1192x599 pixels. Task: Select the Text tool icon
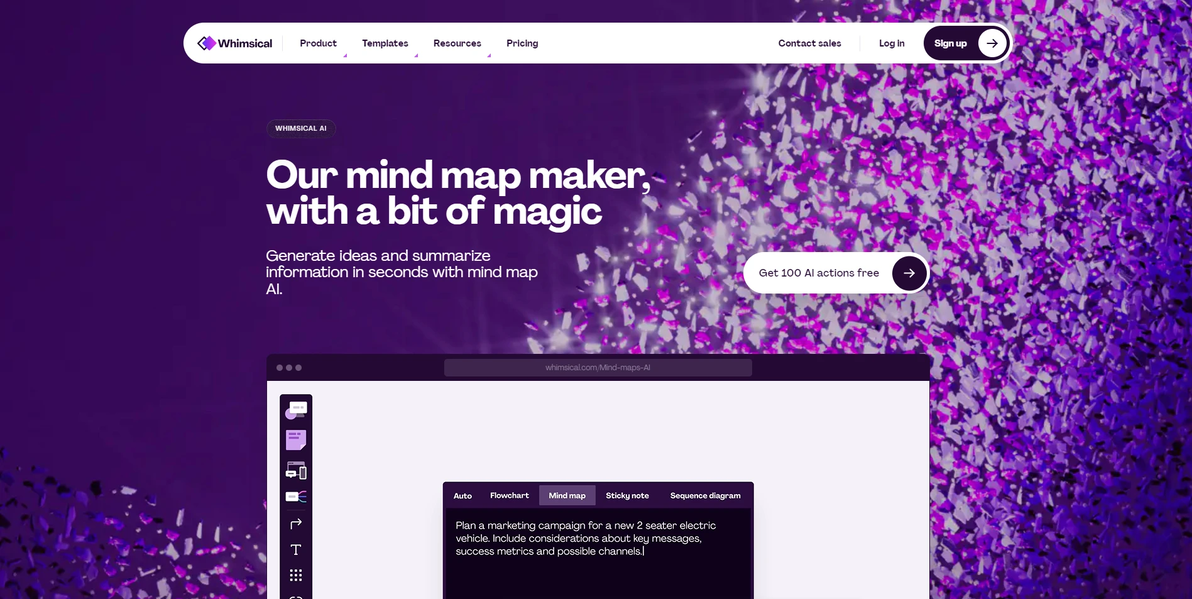pos(296,550)
